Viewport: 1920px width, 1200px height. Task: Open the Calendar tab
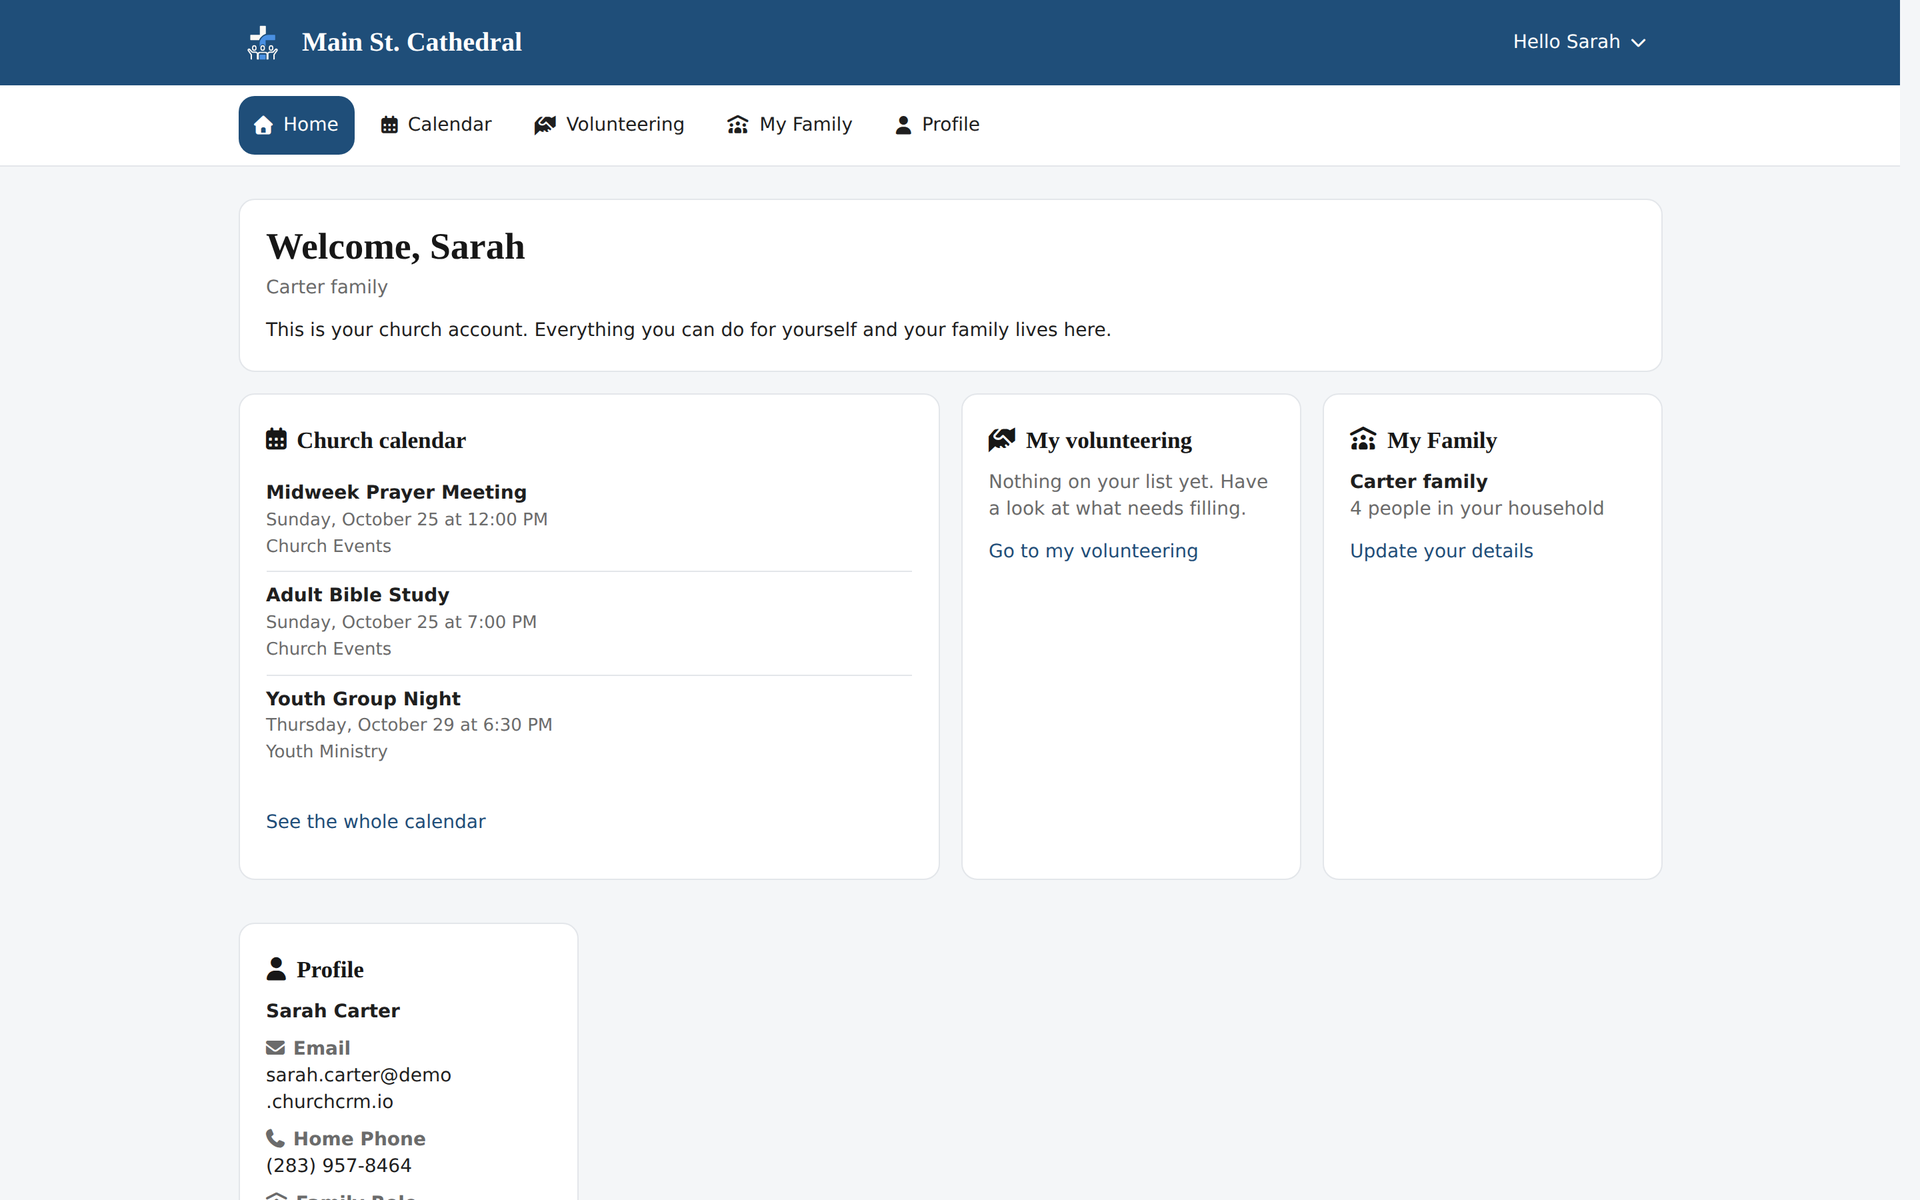[x=436, y=125]
